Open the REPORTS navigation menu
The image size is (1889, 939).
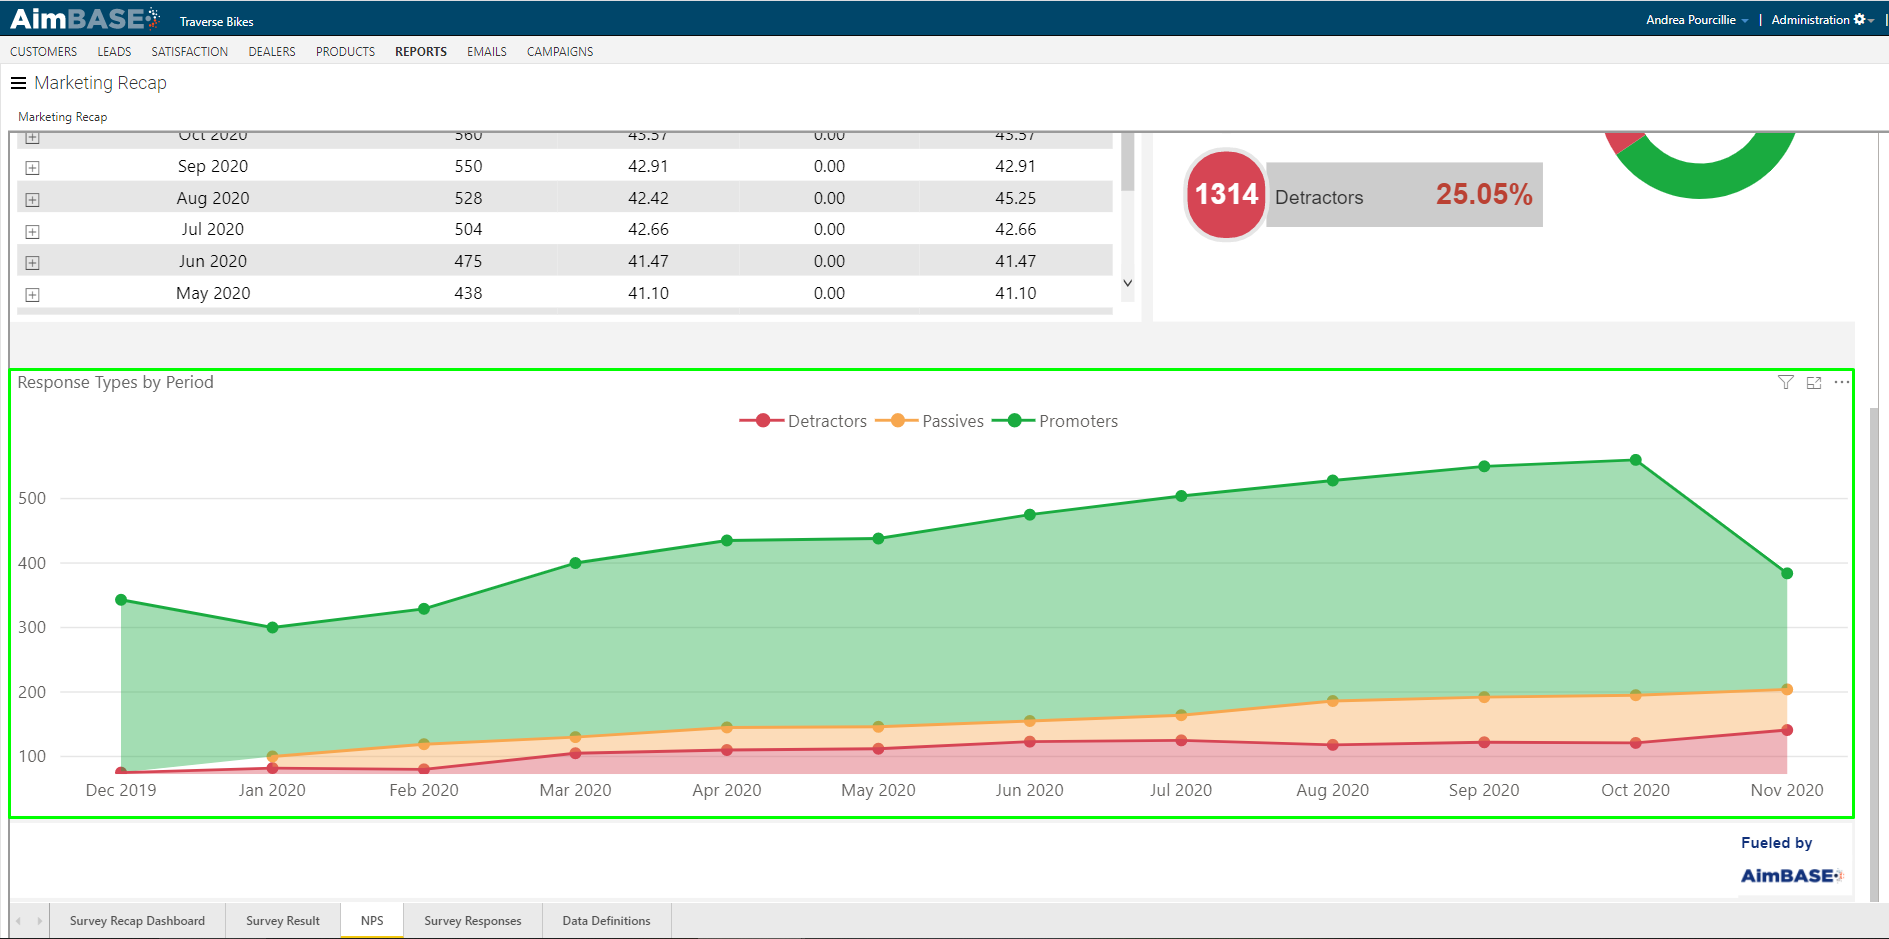(420, 51)
